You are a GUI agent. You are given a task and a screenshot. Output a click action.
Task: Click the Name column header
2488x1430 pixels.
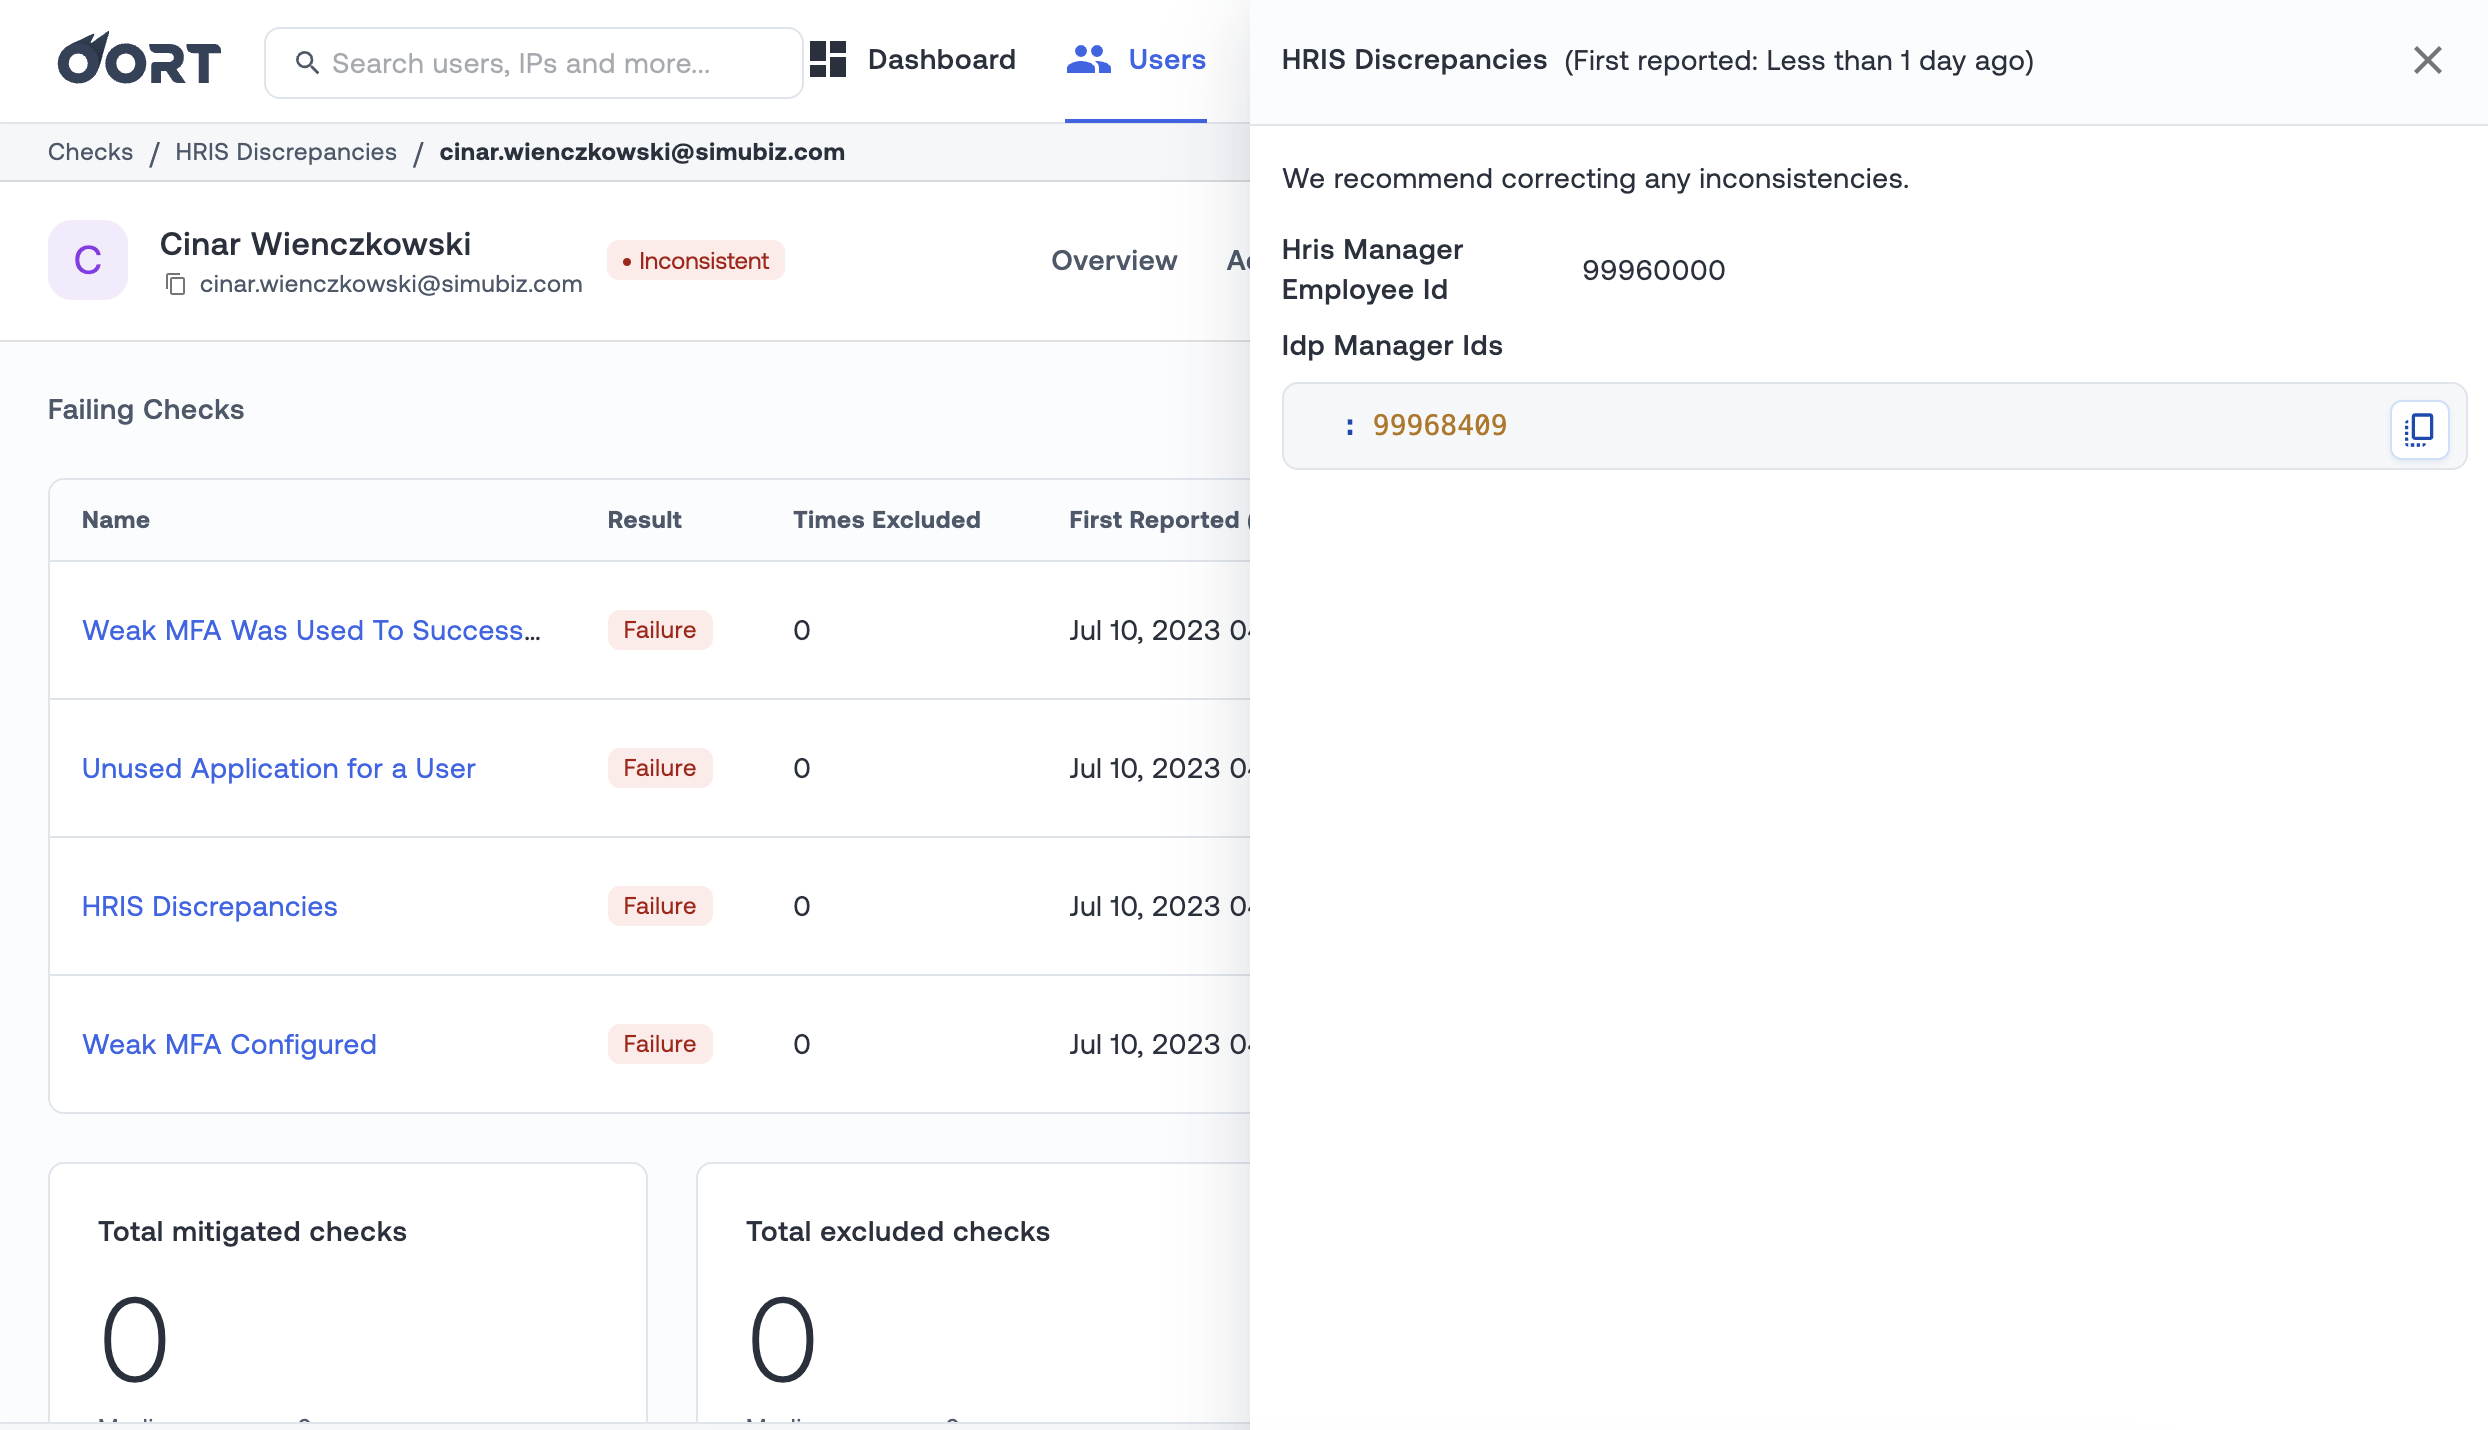(116, 520)
